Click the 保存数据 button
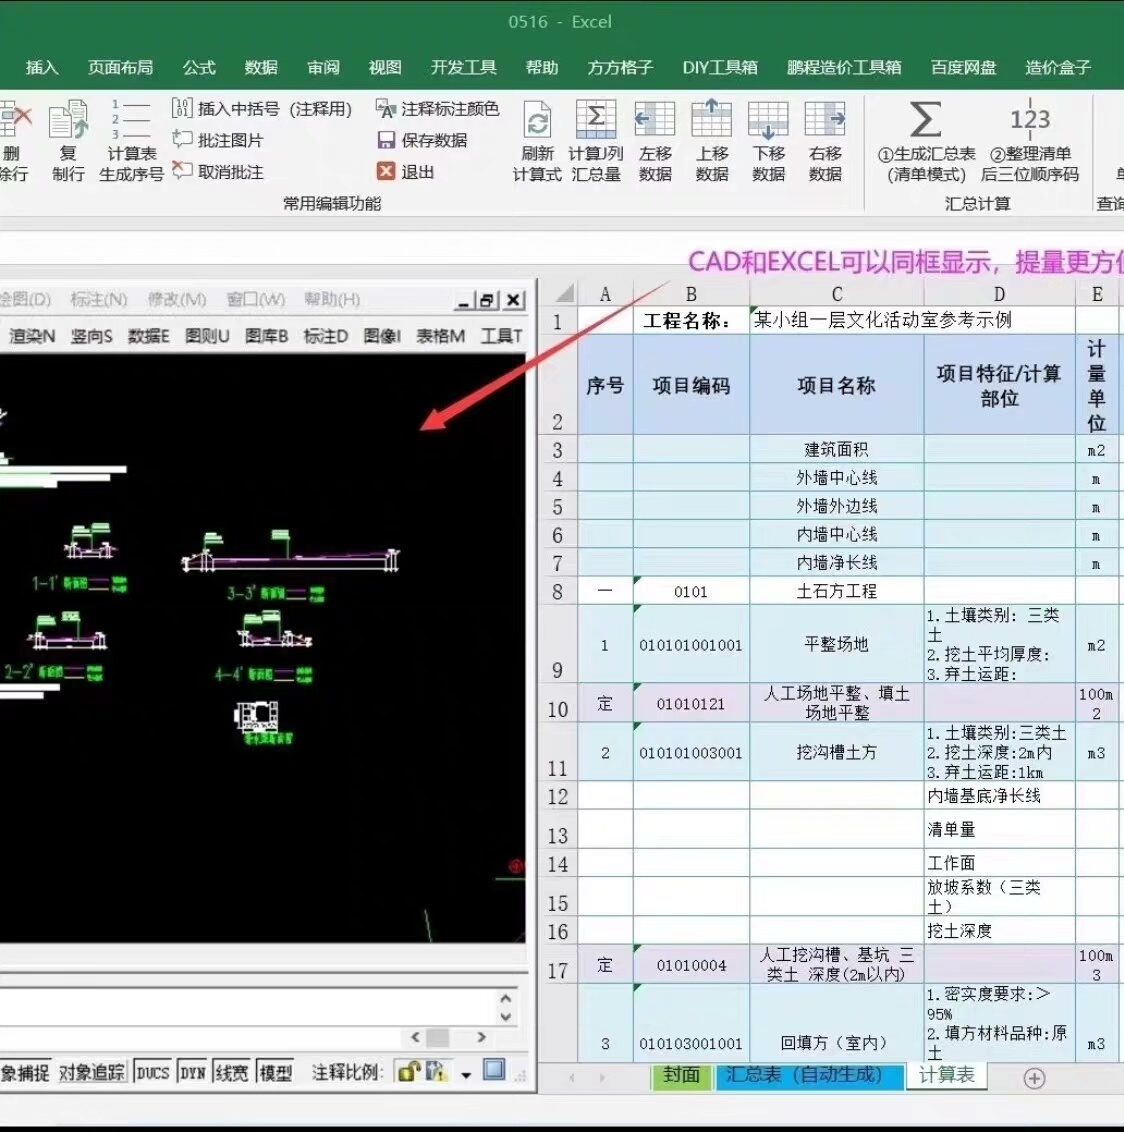The width and height of the screenshot is (1124, 1132). pos(423,140)
